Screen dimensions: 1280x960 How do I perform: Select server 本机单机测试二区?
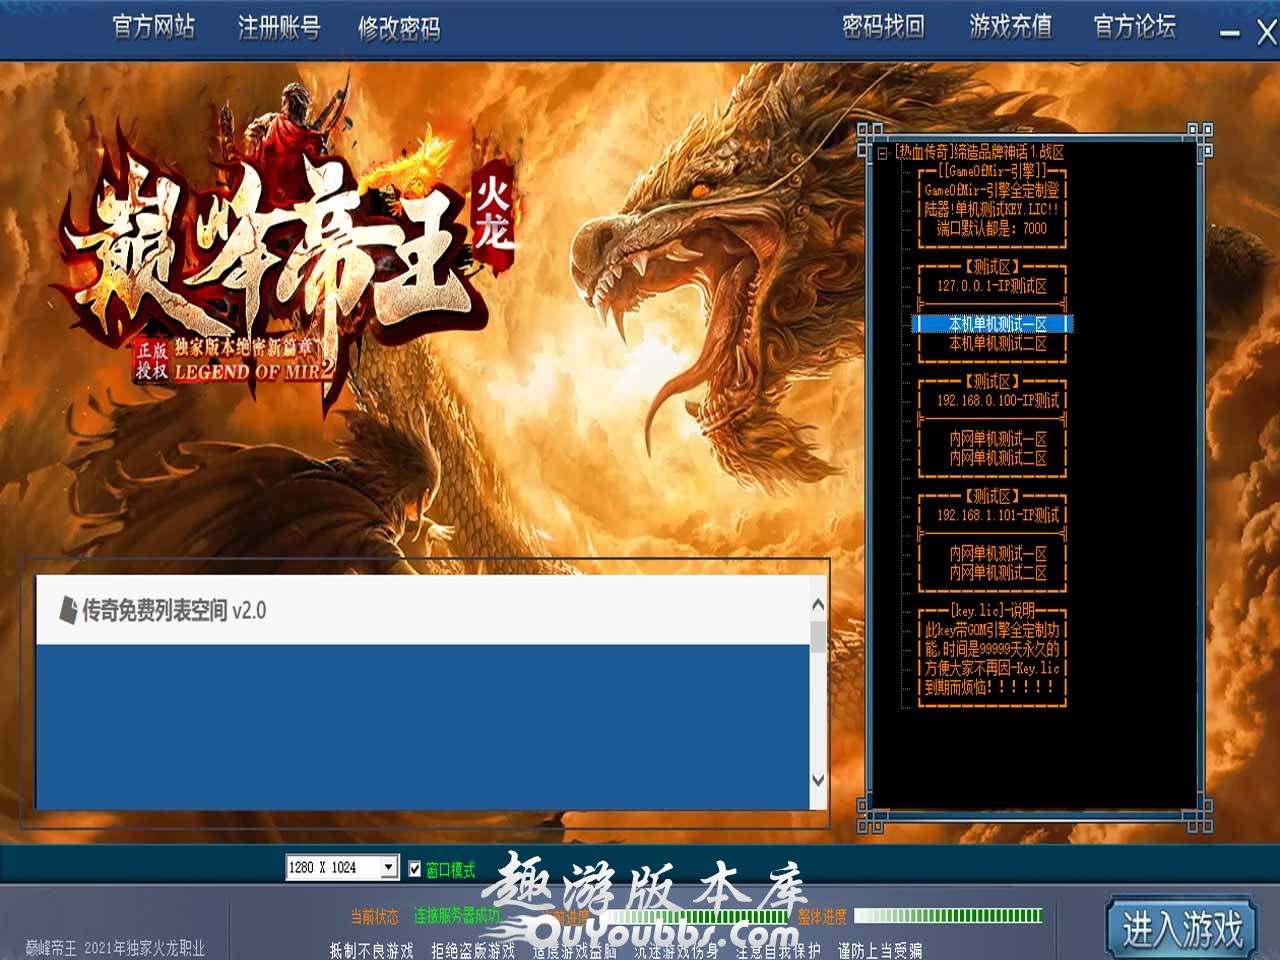pyautogui.click(x=997, y=343)
